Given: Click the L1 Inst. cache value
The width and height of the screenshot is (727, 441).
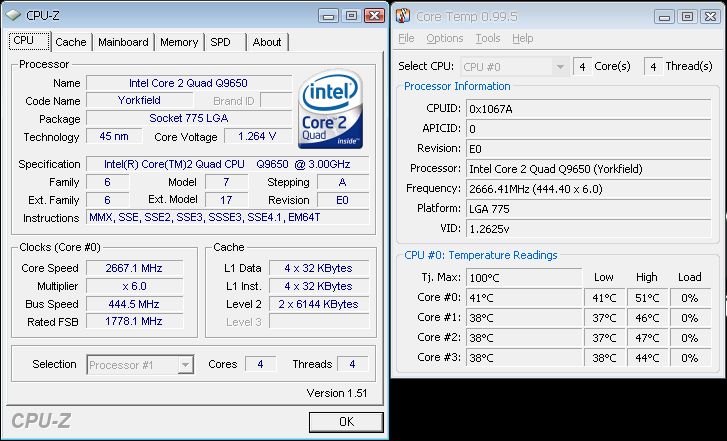Looking at the screenshot, I should coord(319,286).
